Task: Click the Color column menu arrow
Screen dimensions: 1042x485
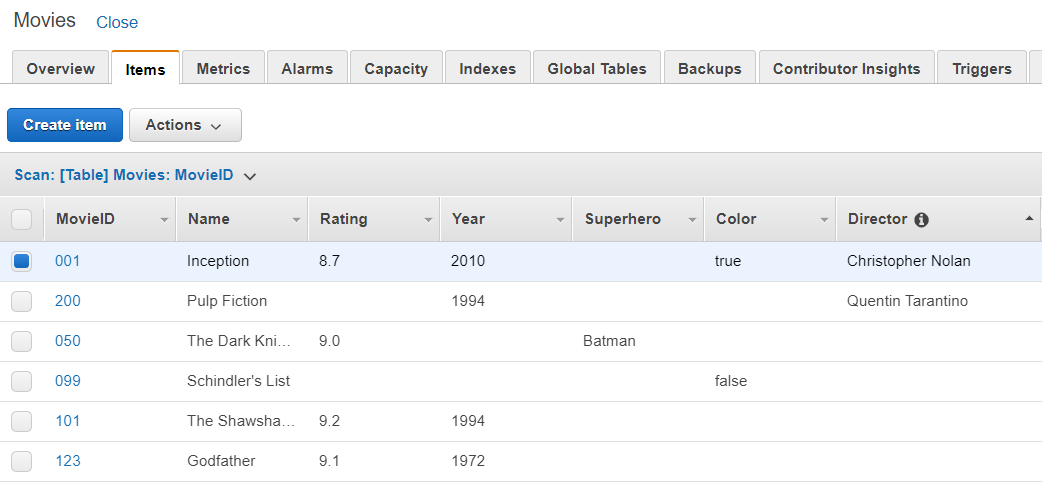Action: [824, 219]
